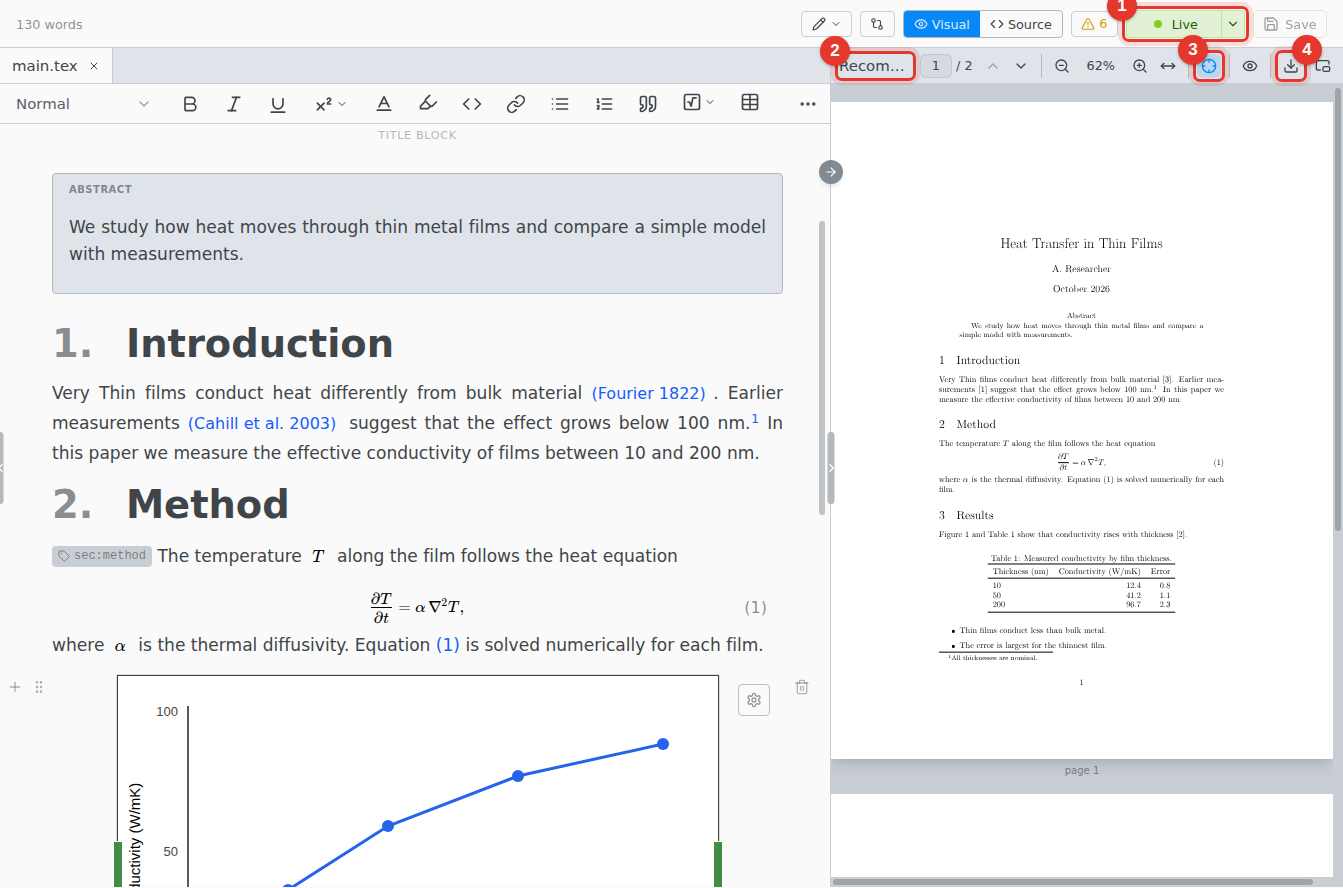1343x888 pixels.
Task: Toggle sync-to-cursor target in preview
Action: point(1209,66)
